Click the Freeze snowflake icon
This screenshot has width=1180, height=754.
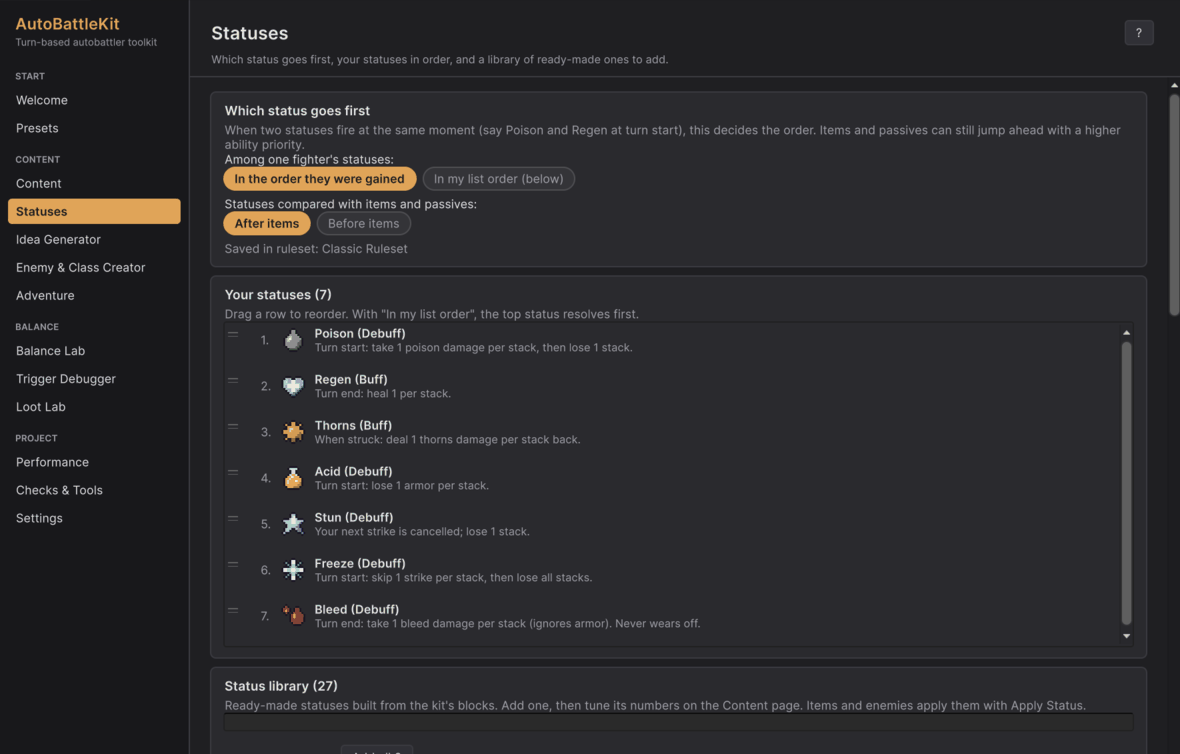[x=293, y=570]
